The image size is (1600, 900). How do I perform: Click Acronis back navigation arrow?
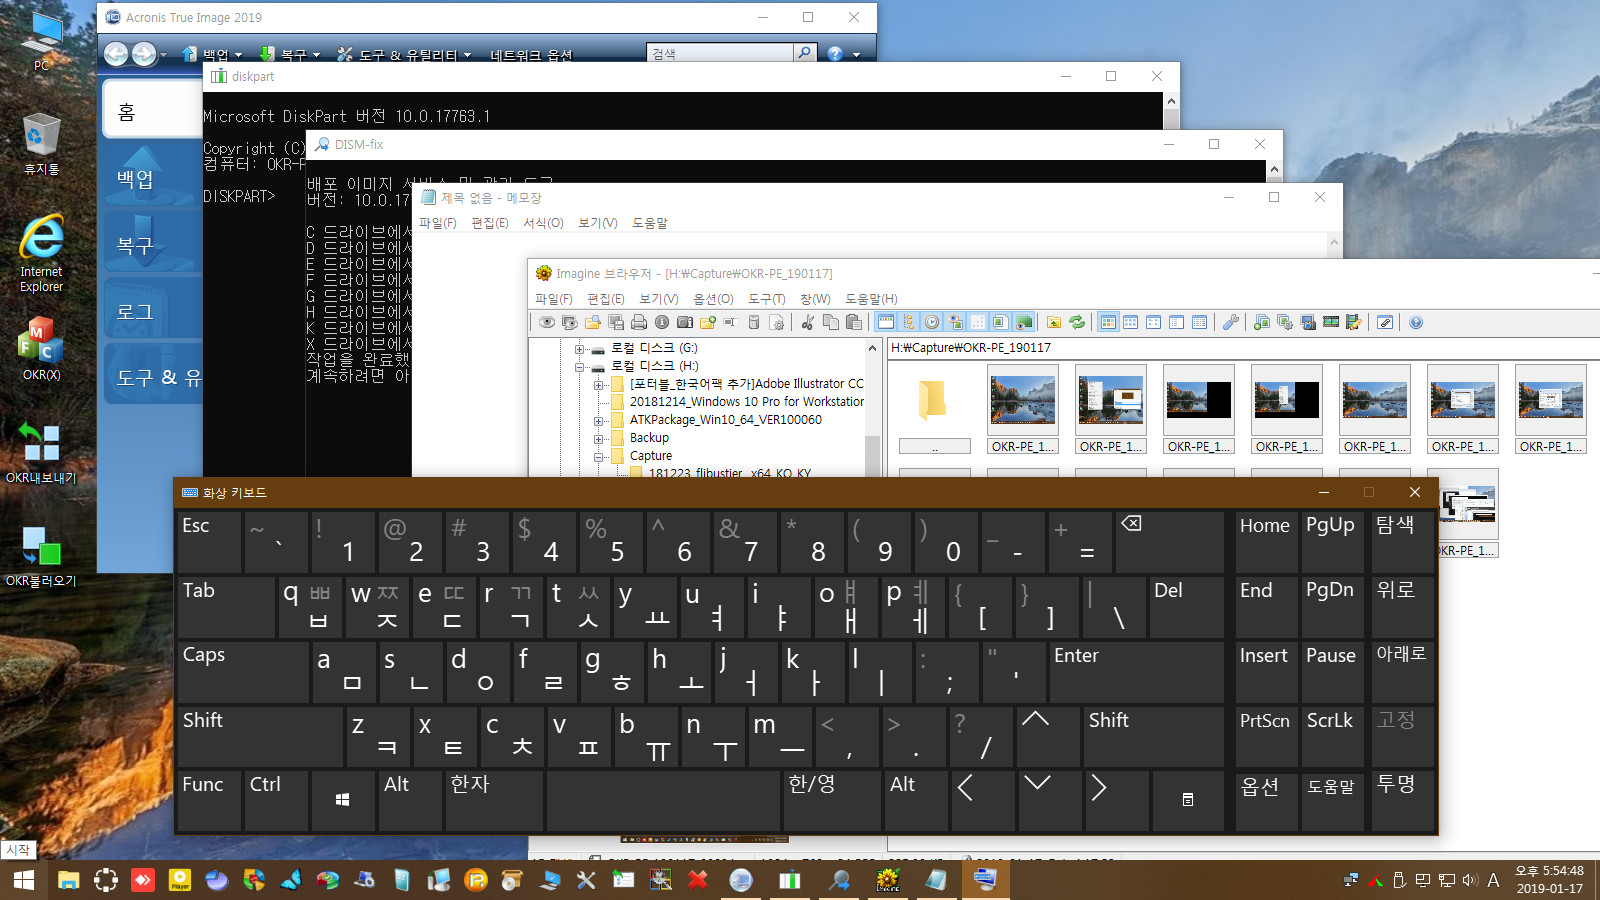pos(116,54)
